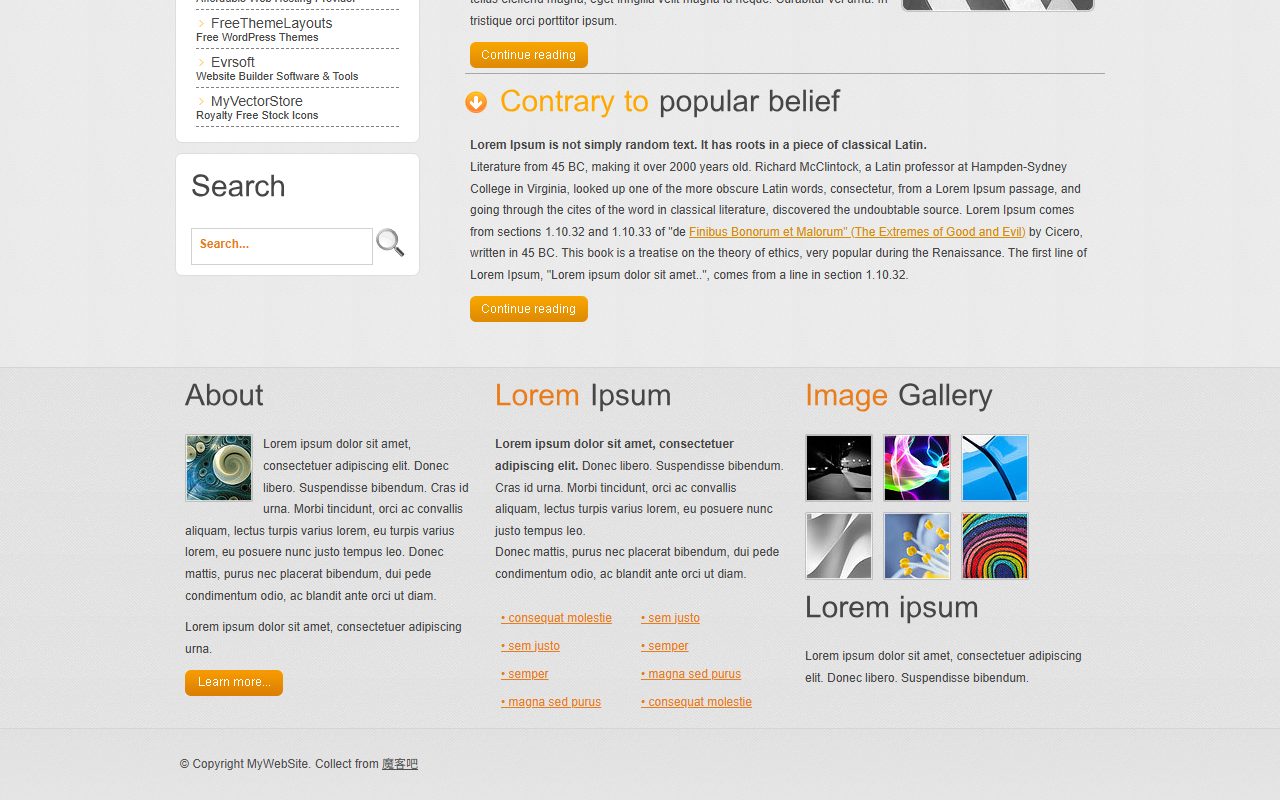Open the colorful neon swirl gallery thumbnail
The image size is (1280, 800).
(x=917, y=468)
